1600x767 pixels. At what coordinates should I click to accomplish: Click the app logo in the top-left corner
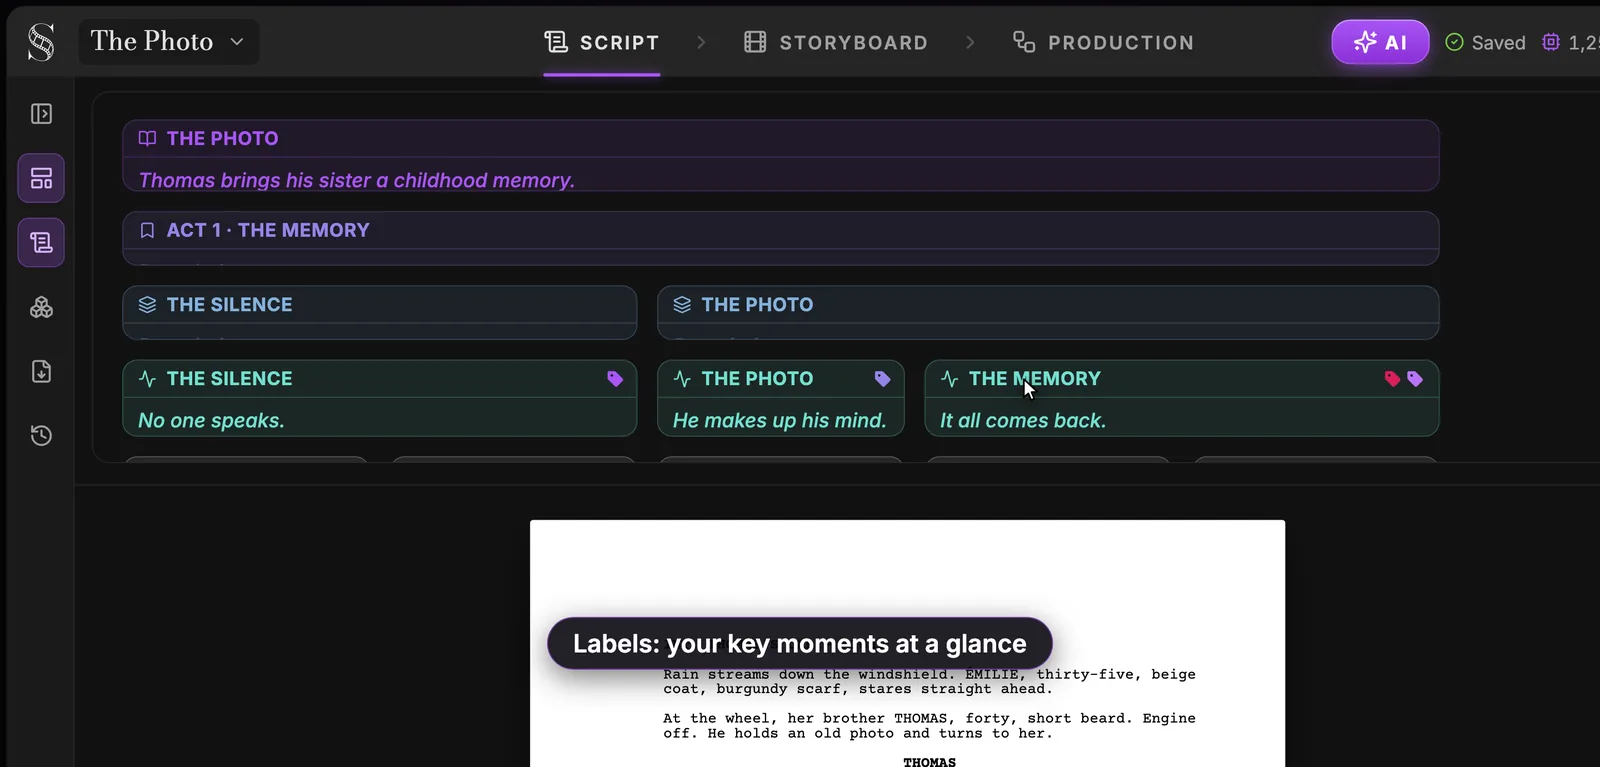pos(41,42)
